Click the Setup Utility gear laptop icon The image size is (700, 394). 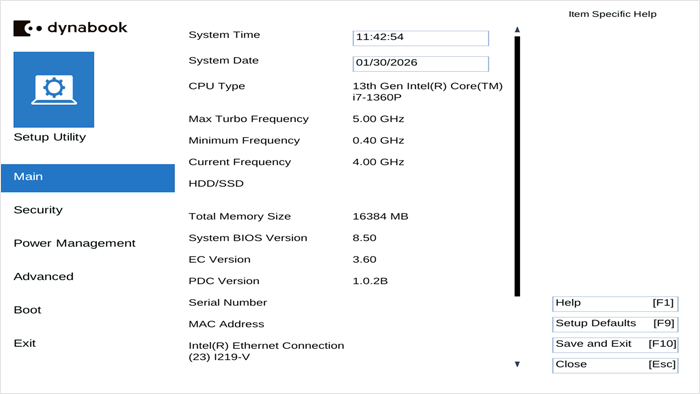54,90
